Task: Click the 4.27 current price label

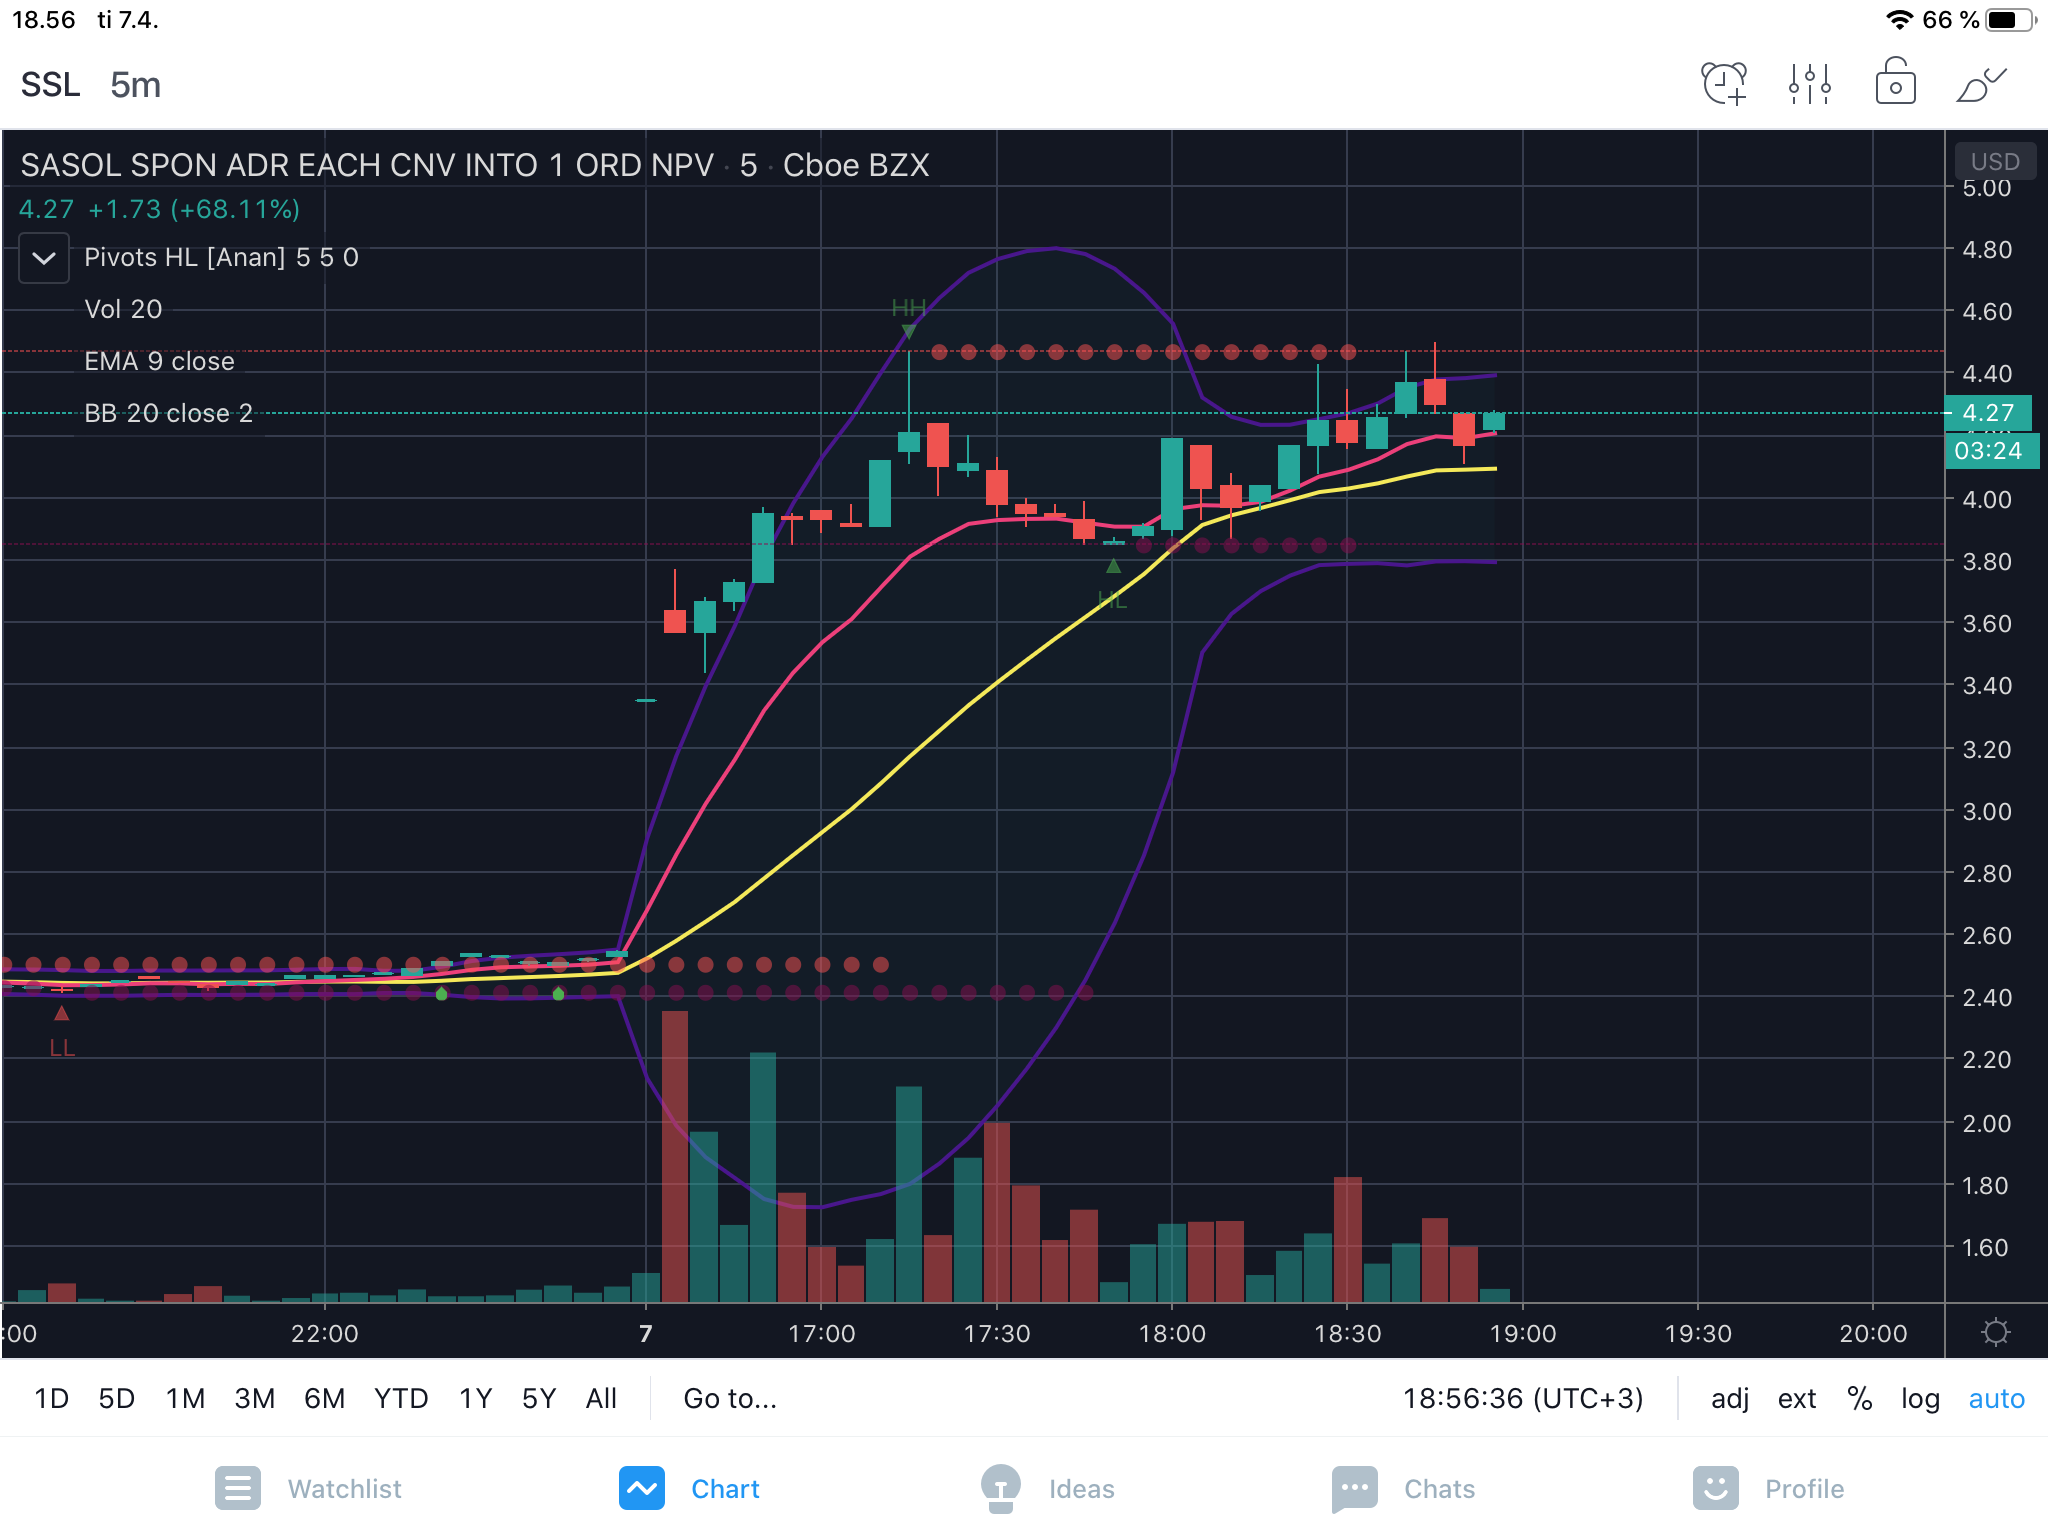Action: (x=1988, y=413)
